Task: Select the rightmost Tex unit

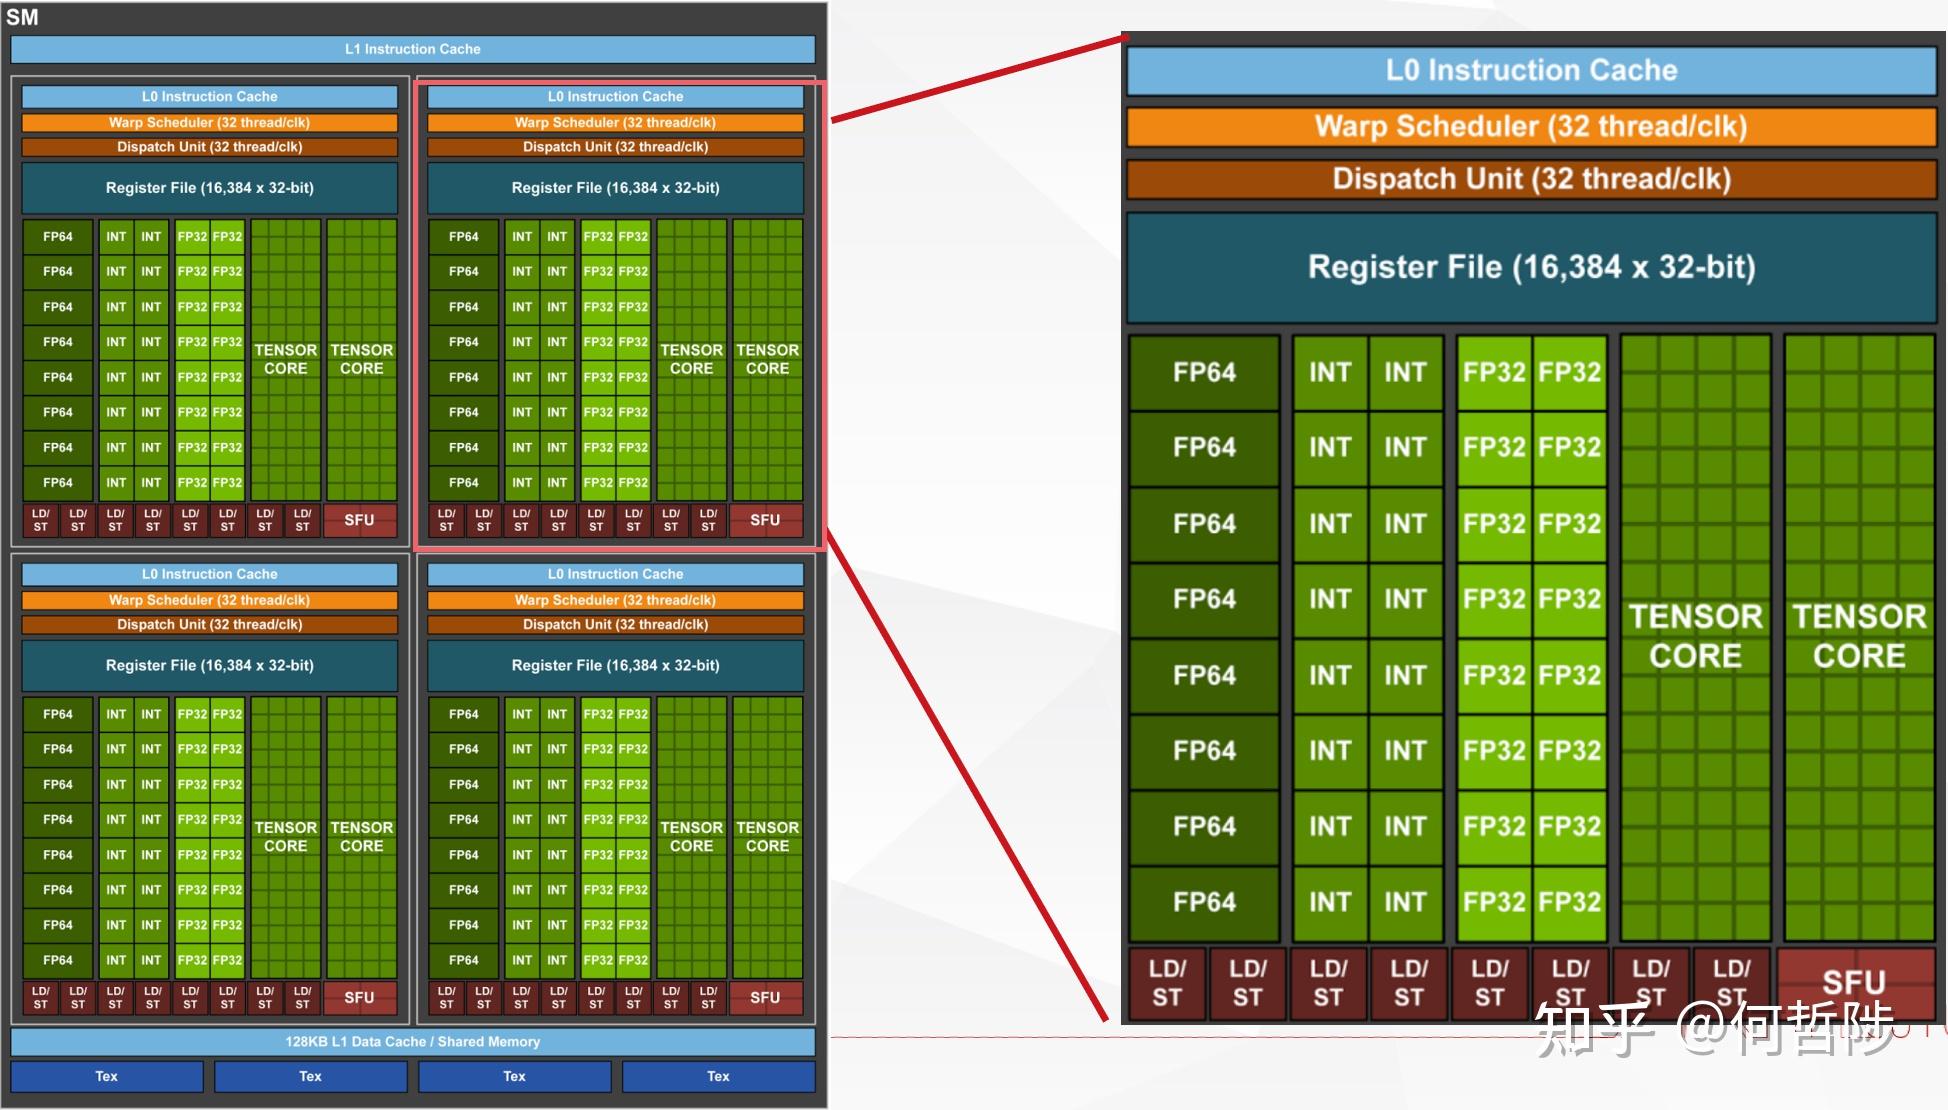Action: [718, 1076]
